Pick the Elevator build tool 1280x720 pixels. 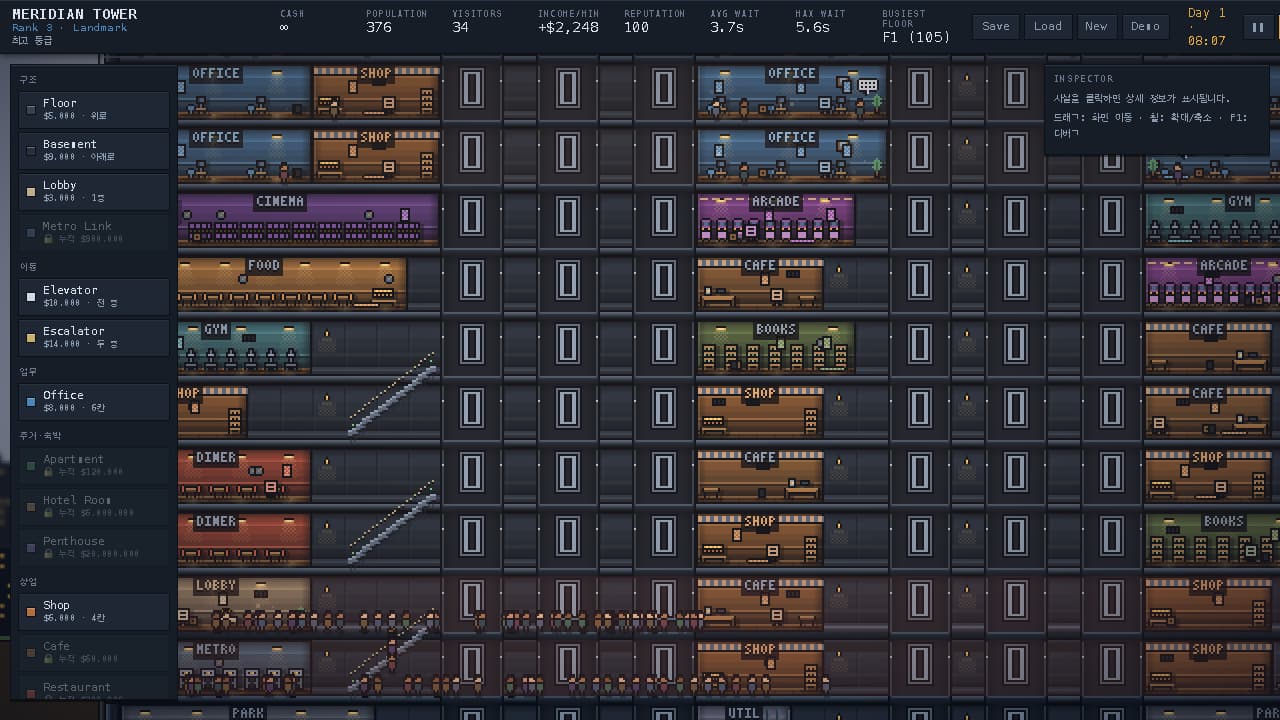pyautogui.click(x=94, y=296)
